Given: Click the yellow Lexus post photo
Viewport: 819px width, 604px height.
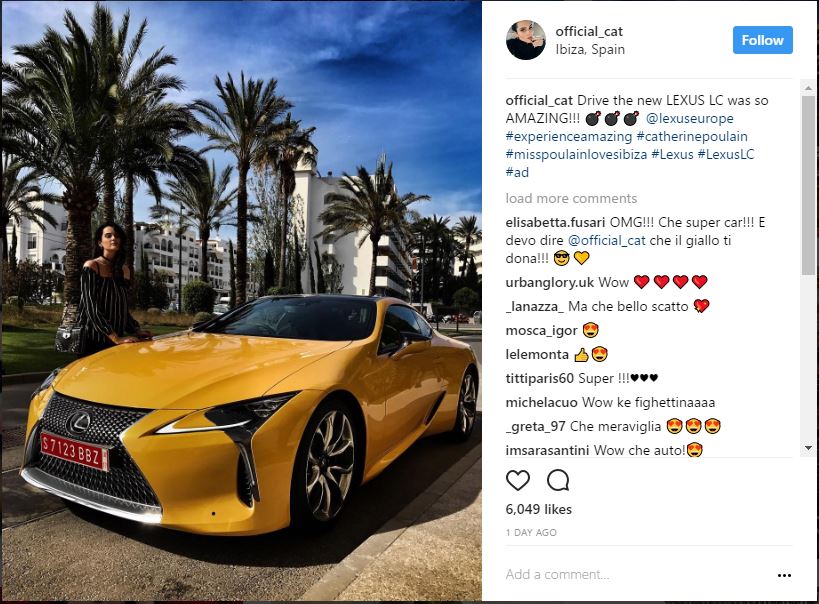Looking at the screenshot, I should click(241, 301).
